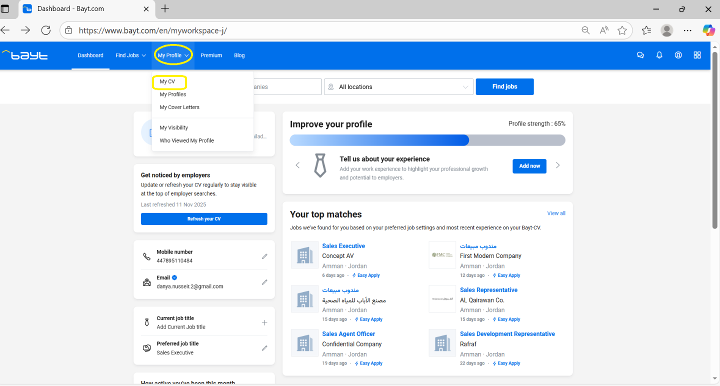Open the apps grid icon
The width and height of the screenshot is (720, 386).
click(697, 55)
